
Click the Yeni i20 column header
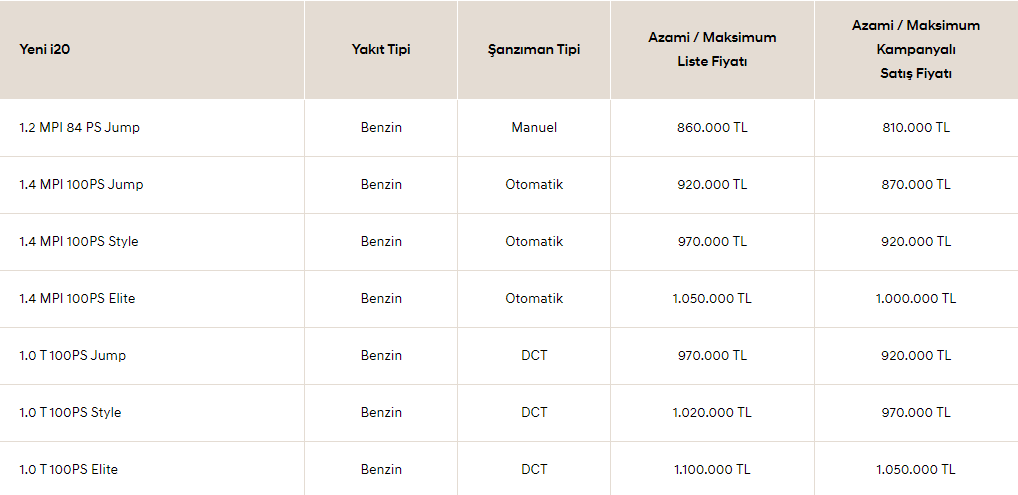click(x=45, y=50)
